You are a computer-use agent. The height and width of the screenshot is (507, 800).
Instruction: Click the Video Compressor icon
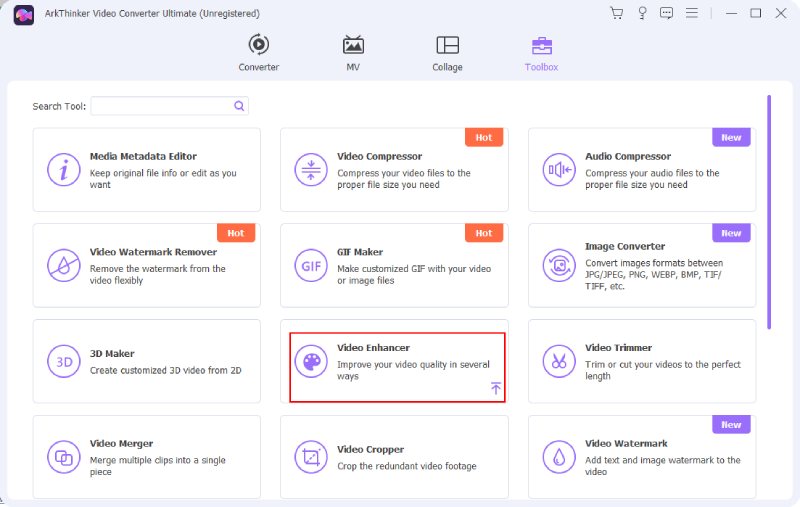(311, 170)
